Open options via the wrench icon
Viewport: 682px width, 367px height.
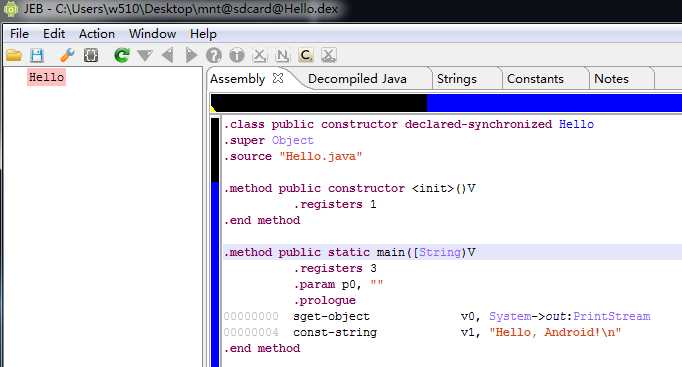pos(67,55)
